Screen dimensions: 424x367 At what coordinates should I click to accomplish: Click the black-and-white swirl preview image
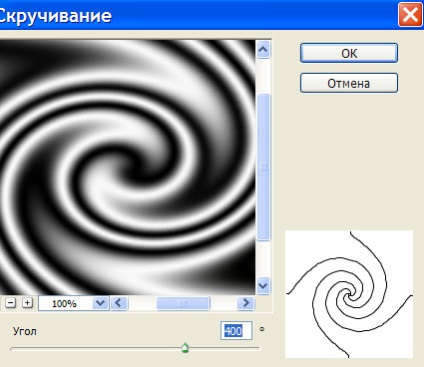coord(127,167)
